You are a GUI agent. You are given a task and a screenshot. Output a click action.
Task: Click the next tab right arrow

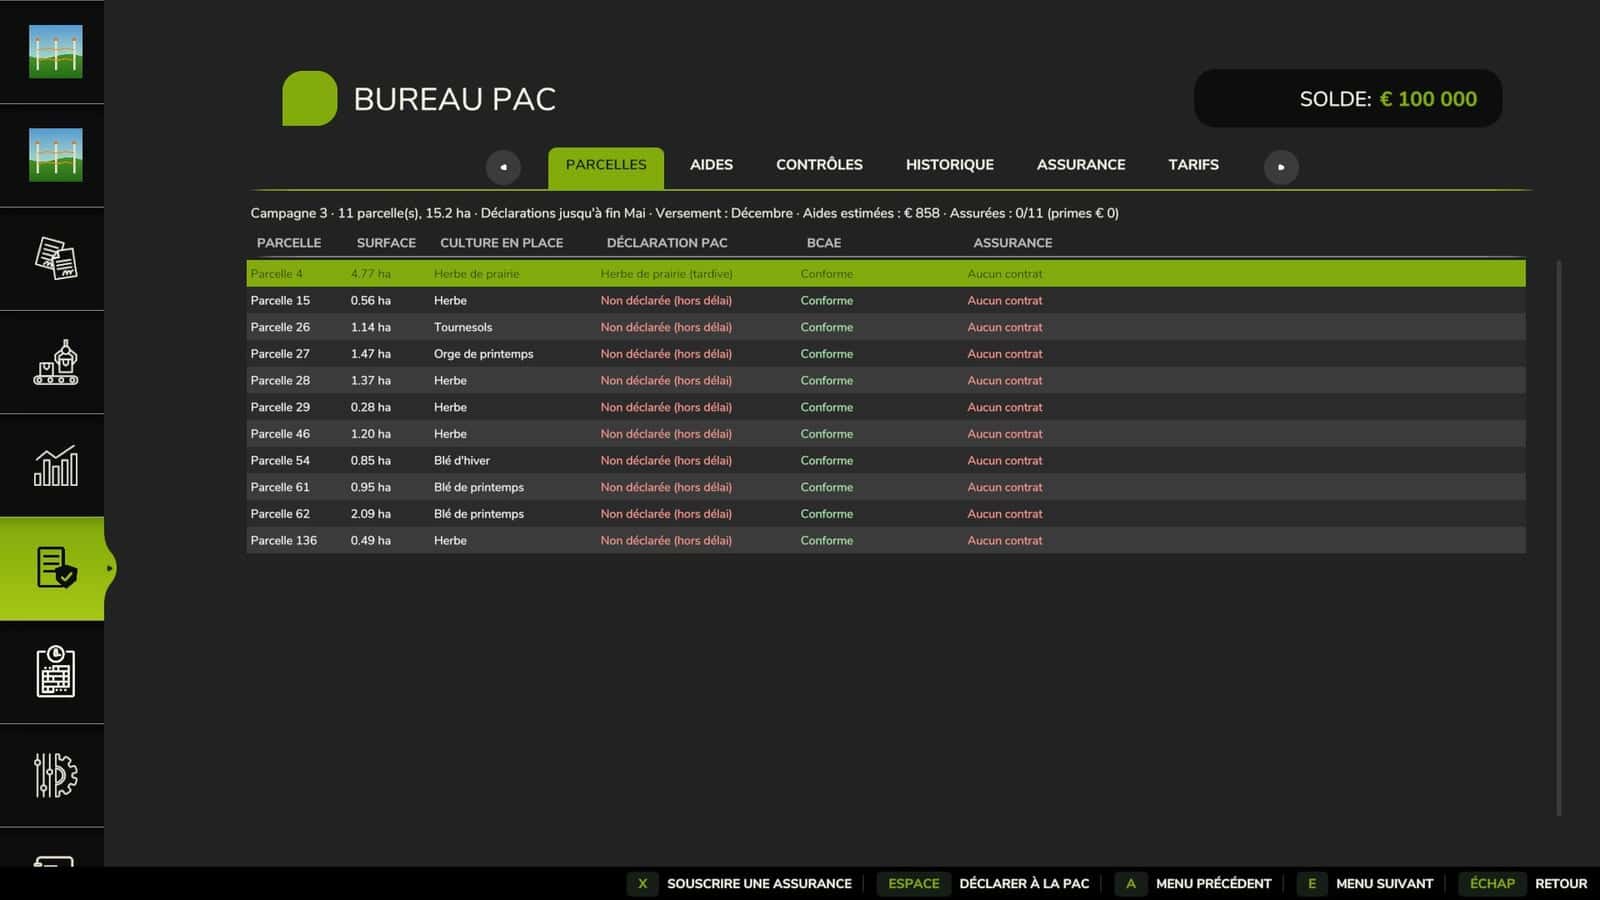tap(1281, 167)
